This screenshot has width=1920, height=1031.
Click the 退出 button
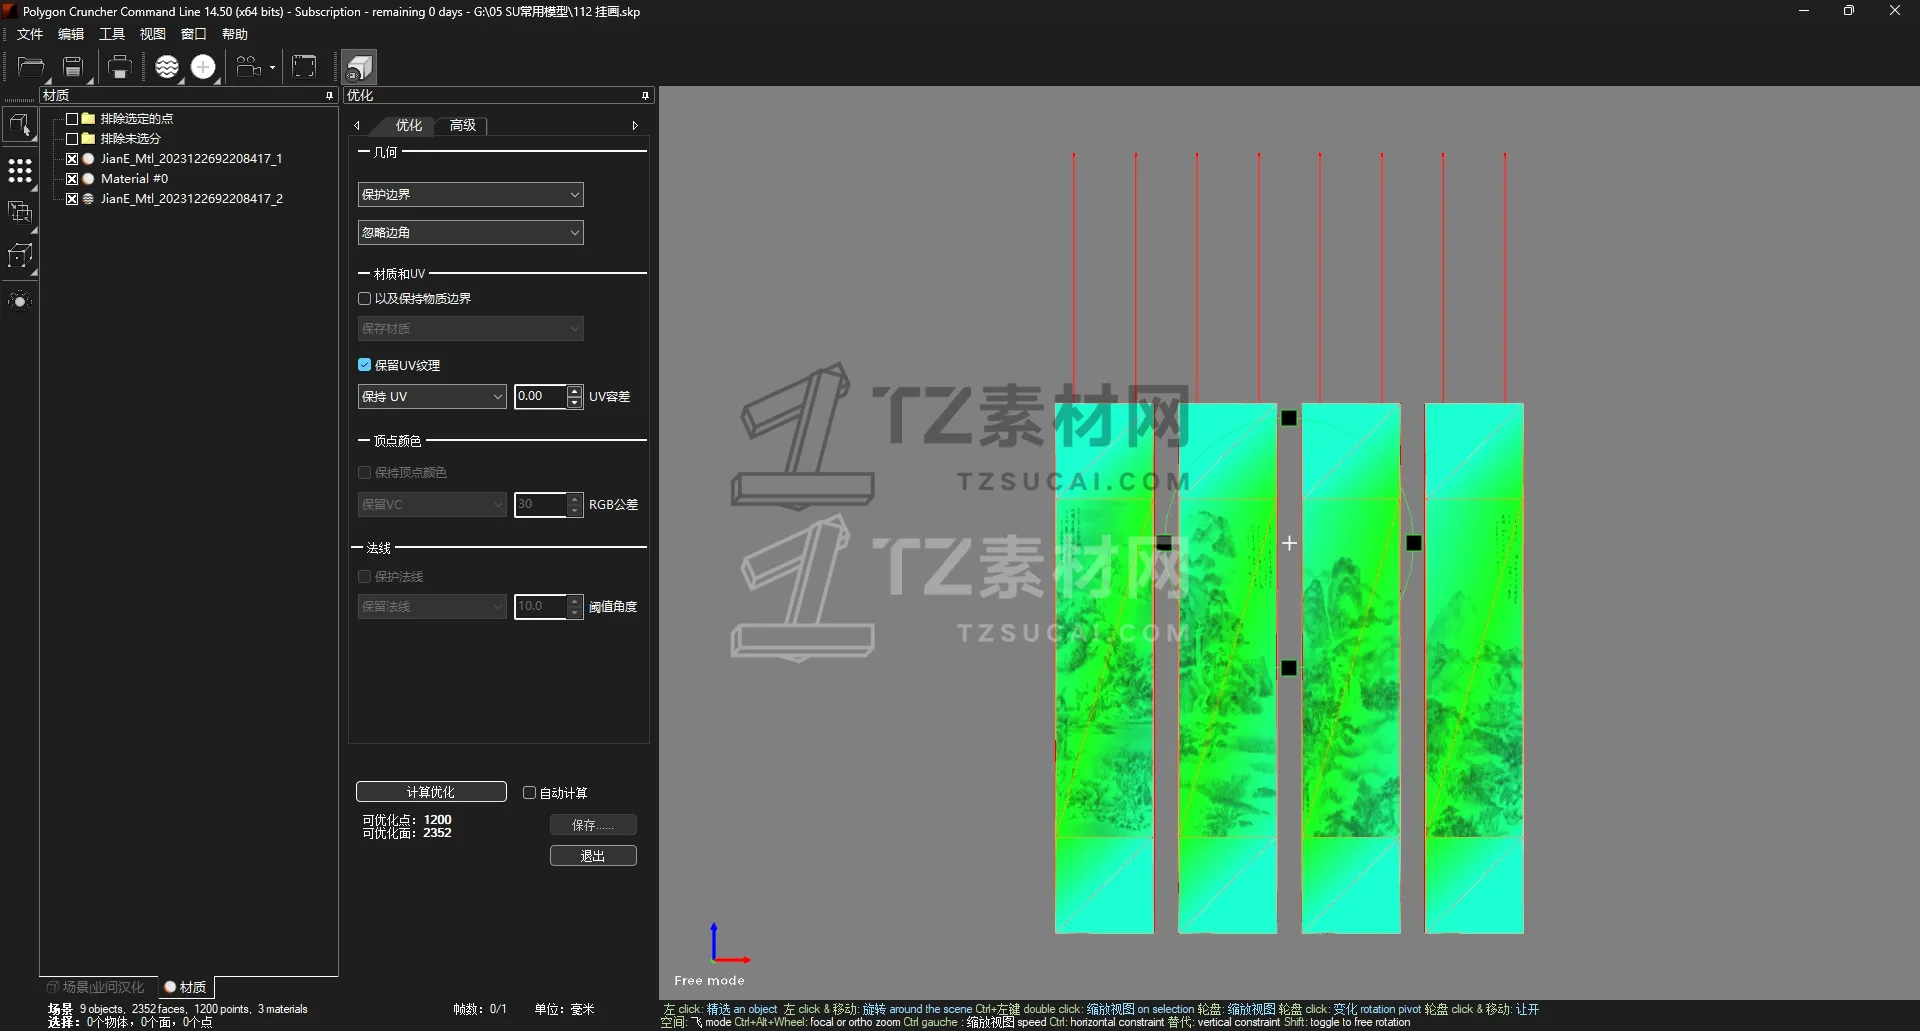[593, 856]
